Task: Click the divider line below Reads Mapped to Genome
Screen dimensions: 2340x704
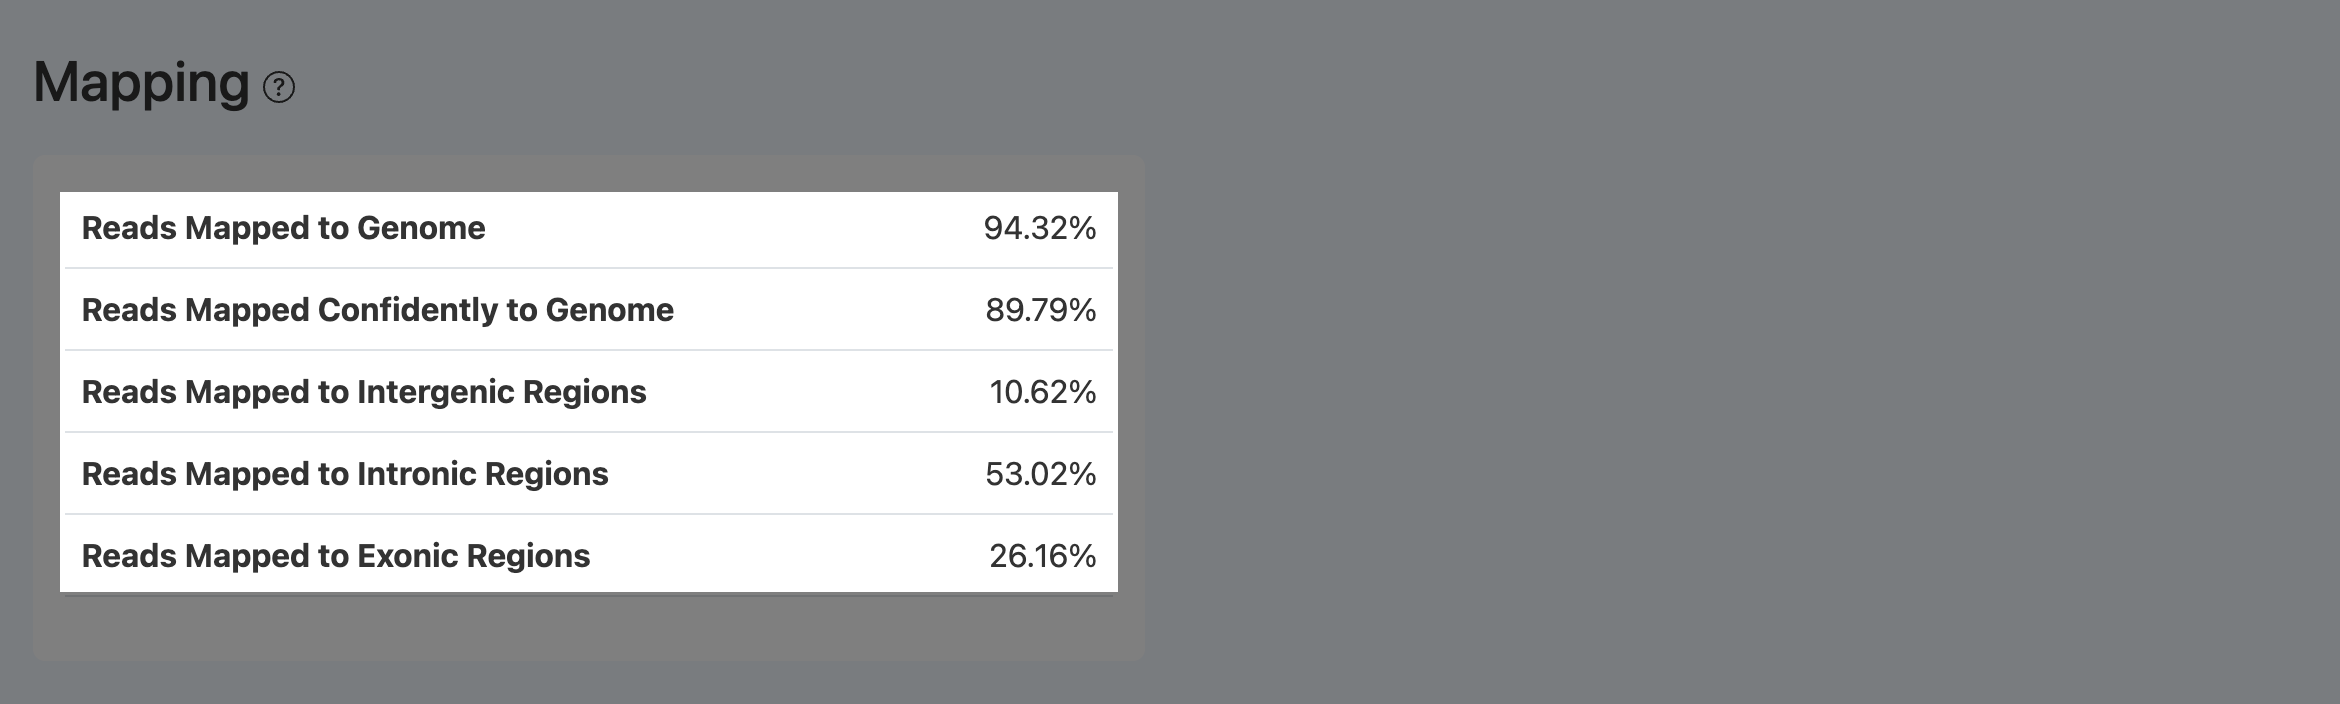Action: (x=589, y=268)
